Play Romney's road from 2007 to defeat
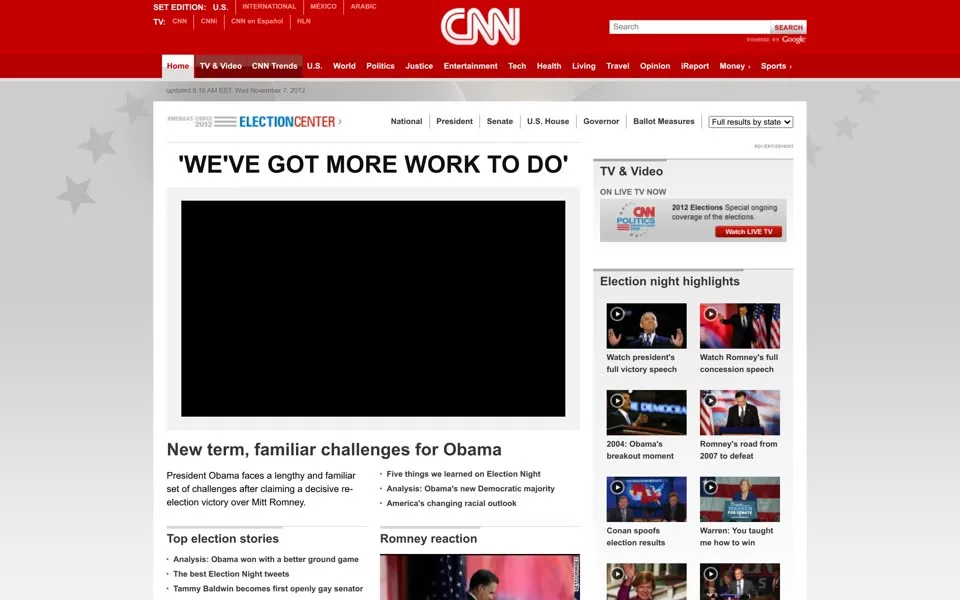Image resolution: width=960 pixels, height=600 pixels. tap(740, 413)
